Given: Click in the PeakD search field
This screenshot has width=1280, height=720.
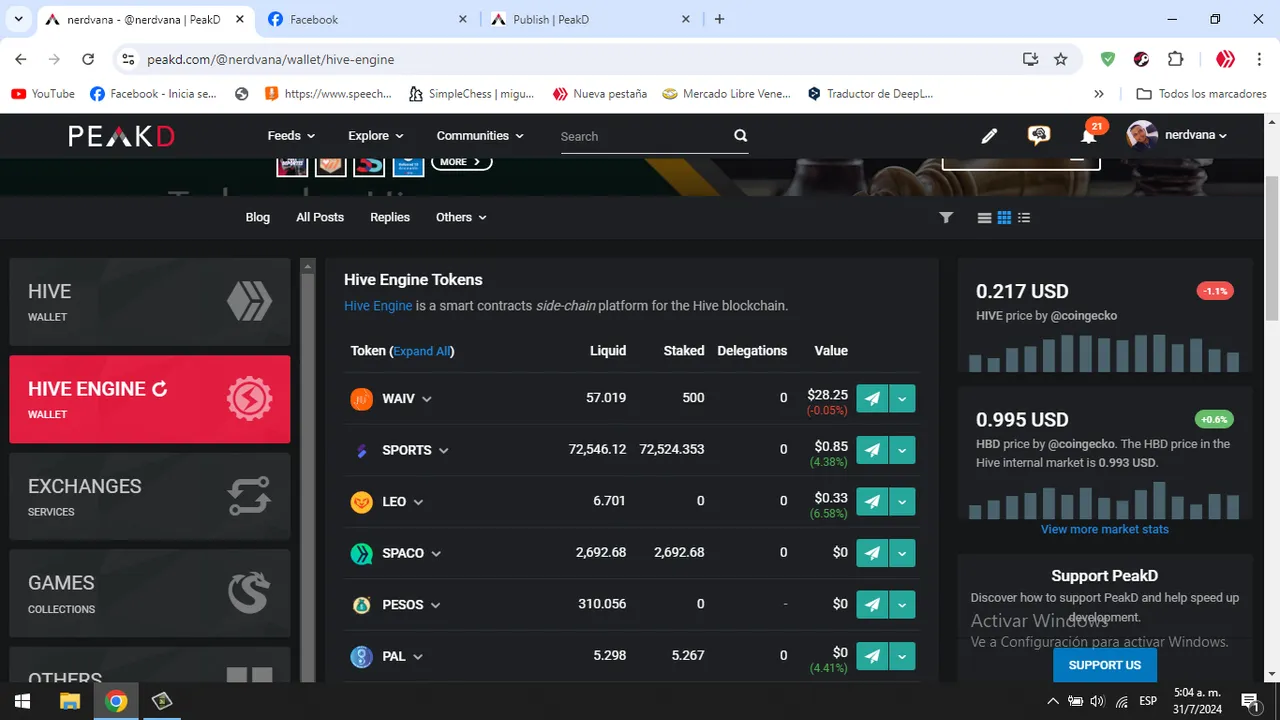Looking at the screenshot, I should (x=643, y=136).
